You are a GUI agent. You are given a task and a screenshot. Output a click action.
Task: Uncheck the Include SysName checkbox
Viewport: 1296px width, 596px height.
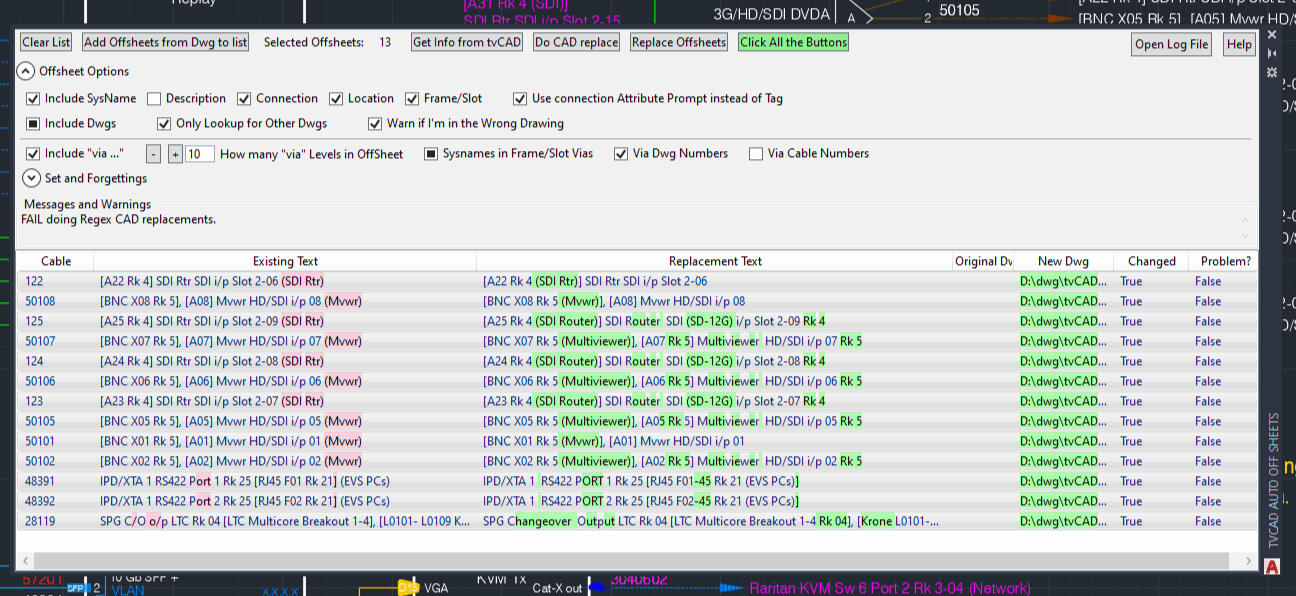[x=33, y=99]
